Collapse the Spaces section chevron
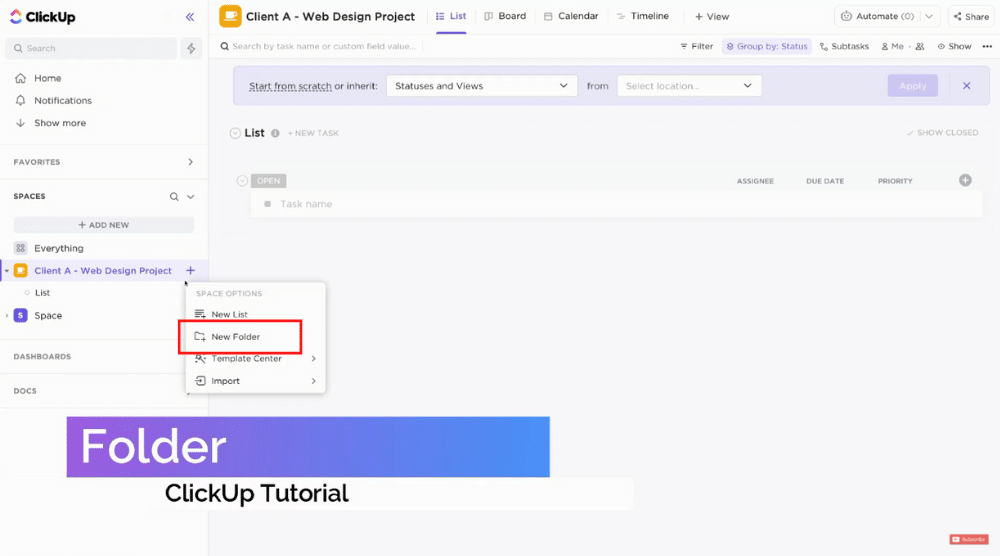The image size is (1000, 556). point(190,196)
